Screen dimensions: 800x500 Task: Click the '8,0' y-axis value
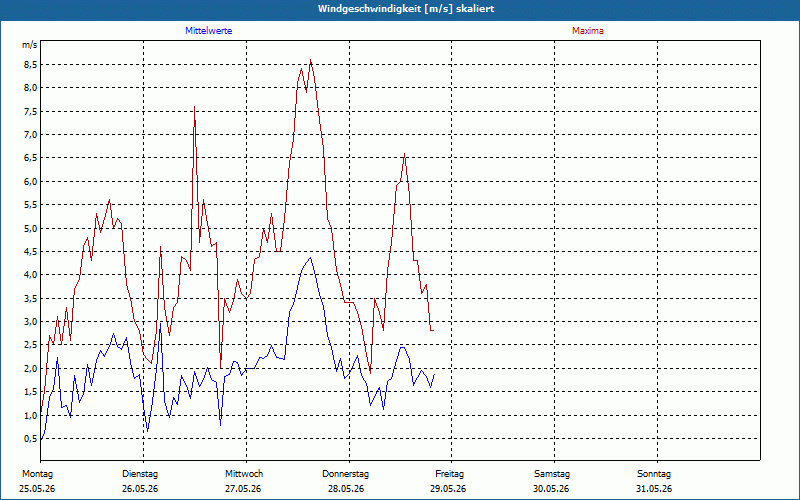31,88
